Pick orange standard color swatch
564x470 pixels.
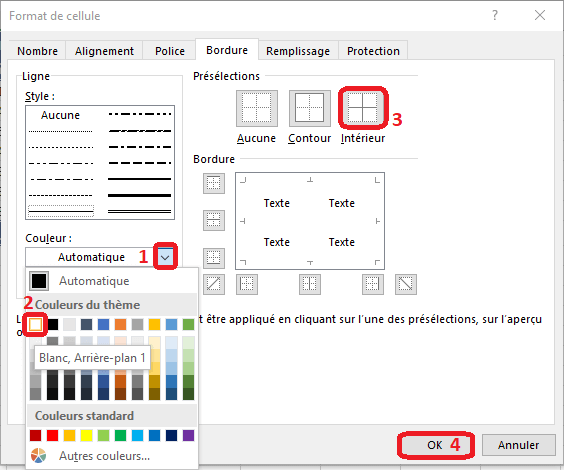tap(69, 435)
